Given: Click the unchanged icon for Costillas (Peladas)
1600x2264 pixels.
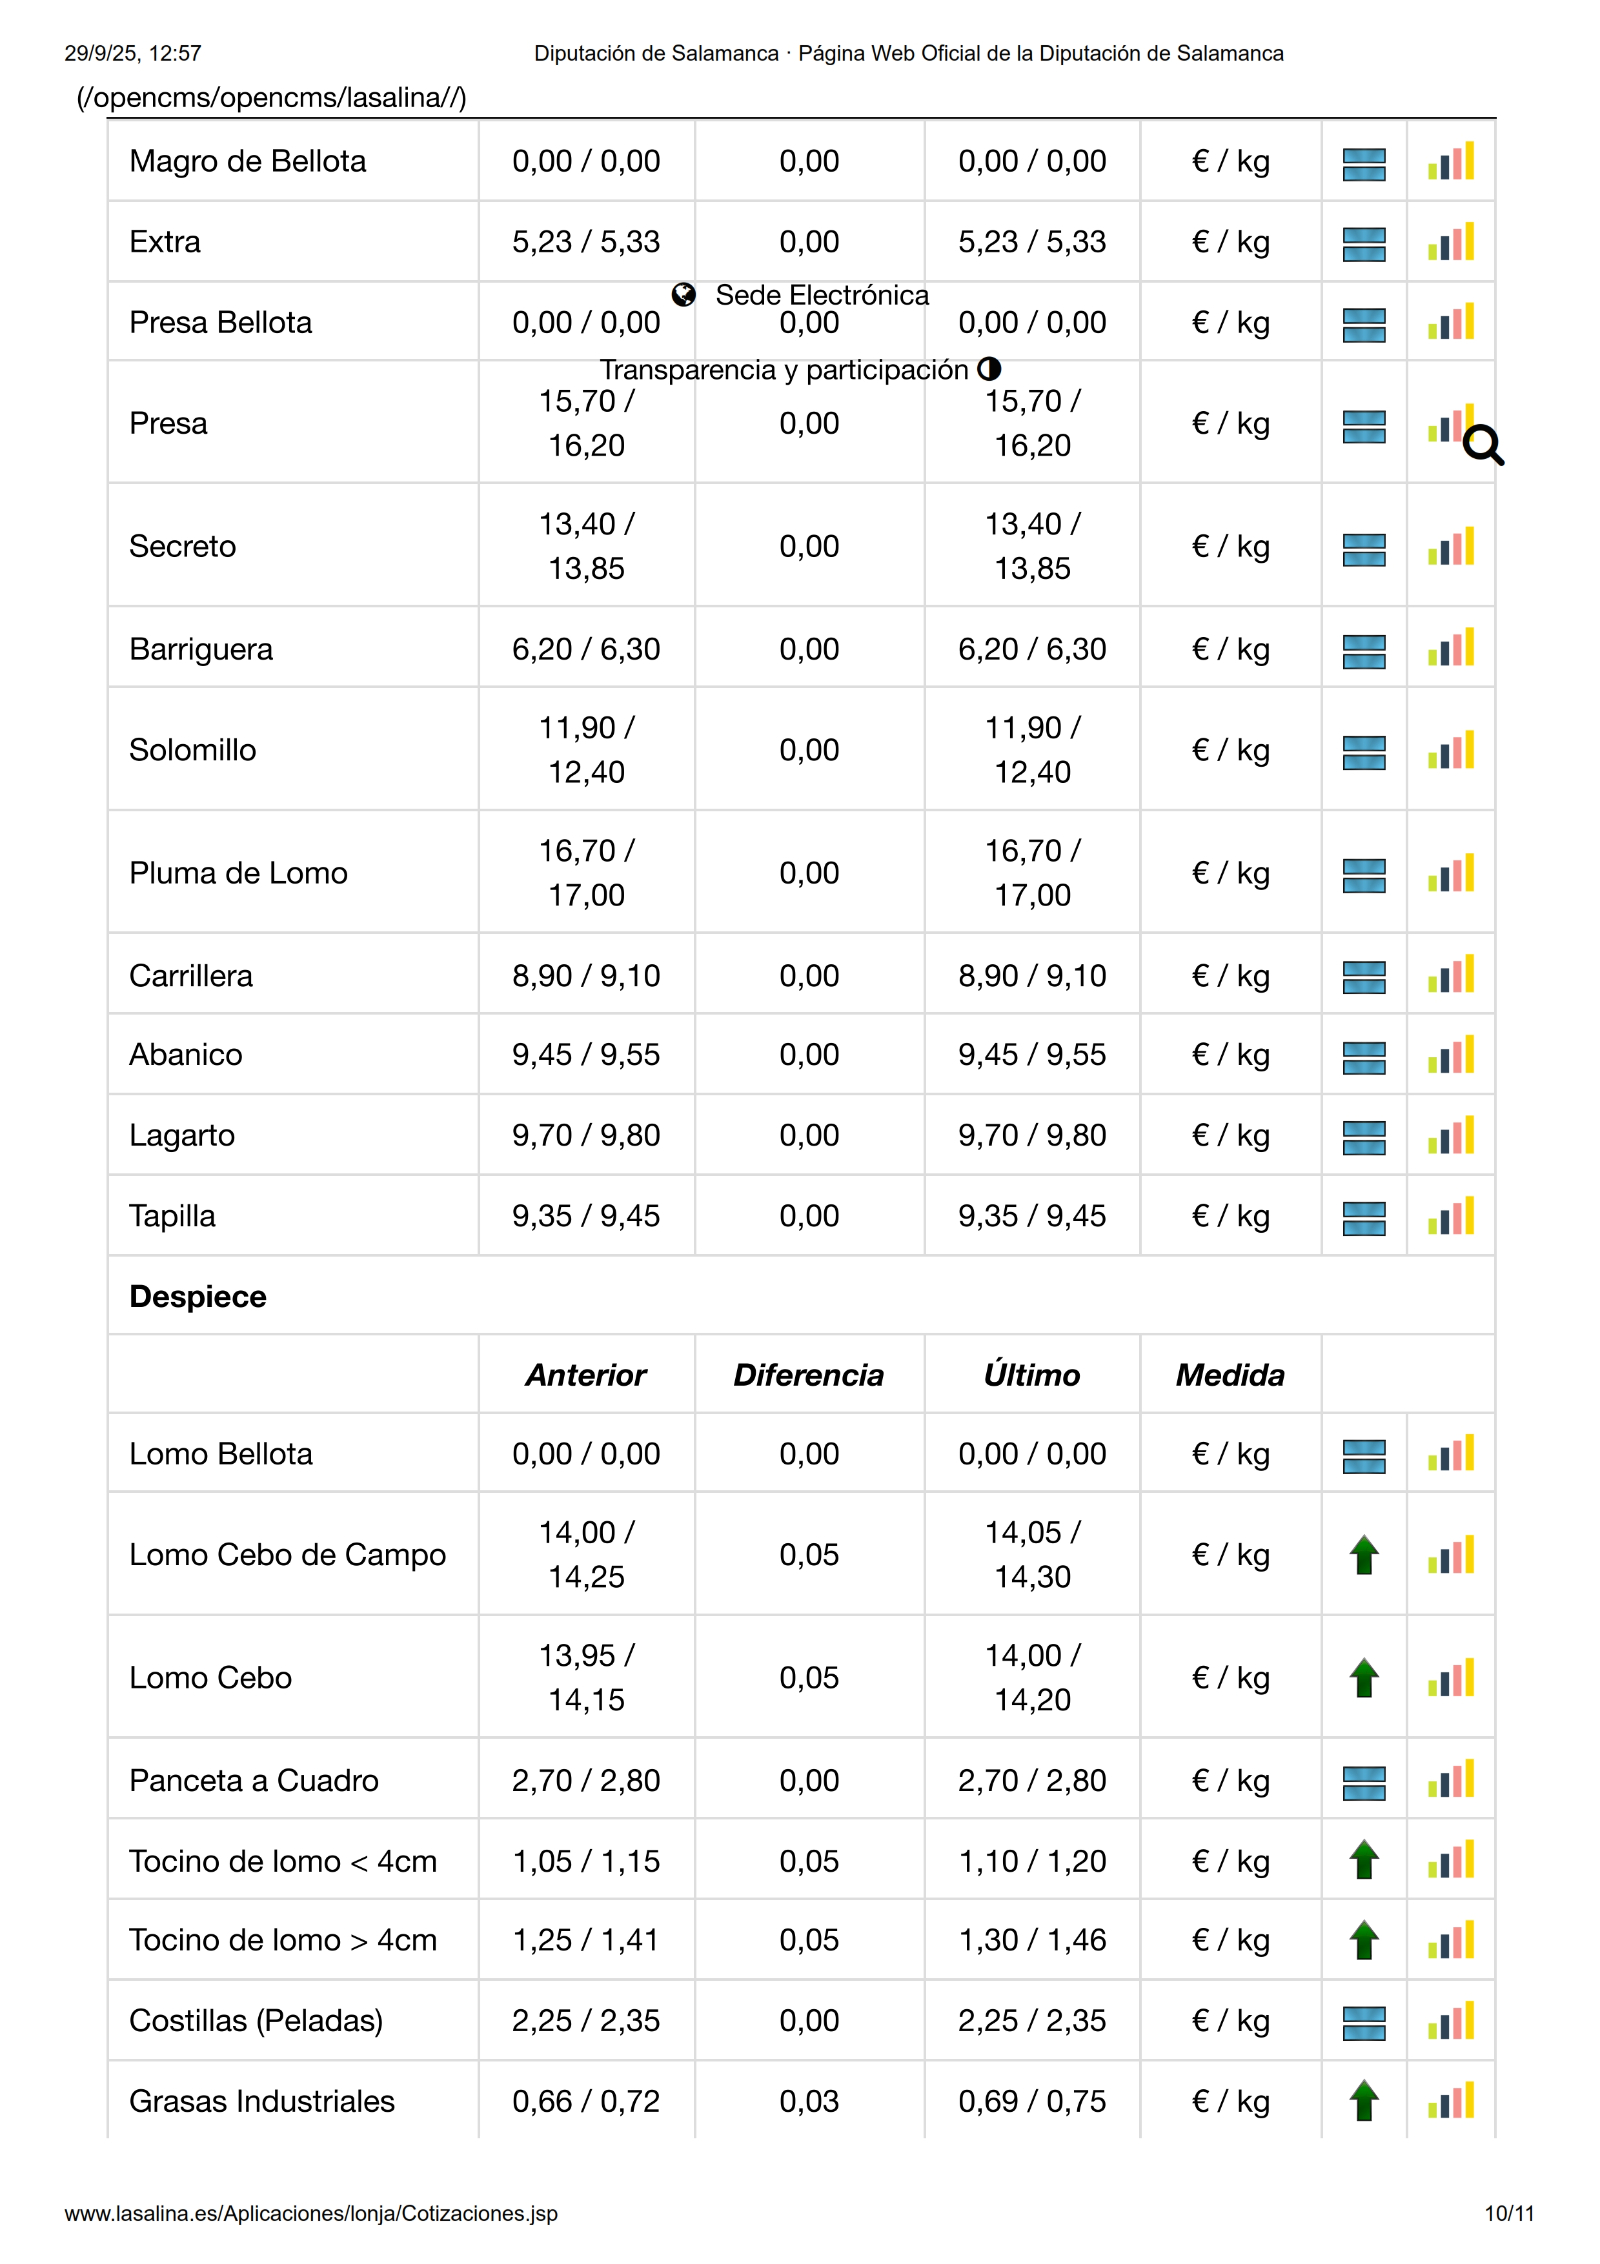Looking at the screenshot, I should pos(1364,2022).
